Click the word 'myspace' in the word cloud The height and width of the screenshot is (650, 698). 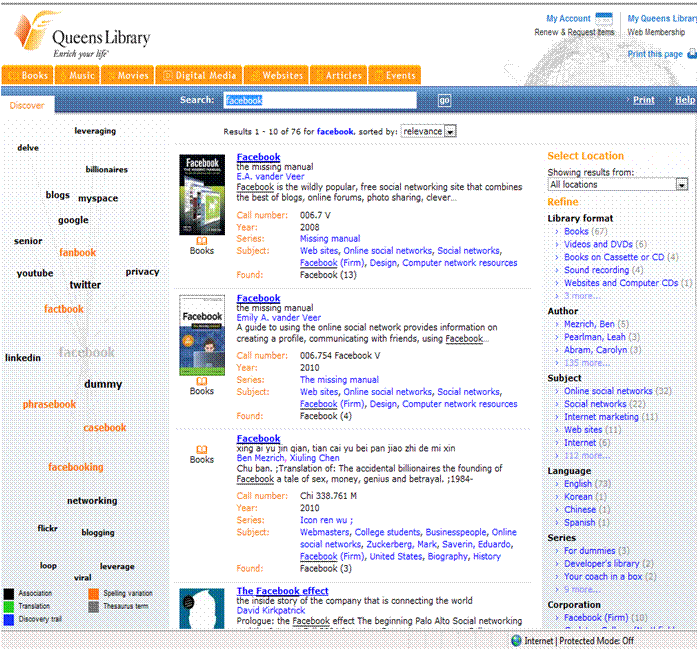(98, 198)
